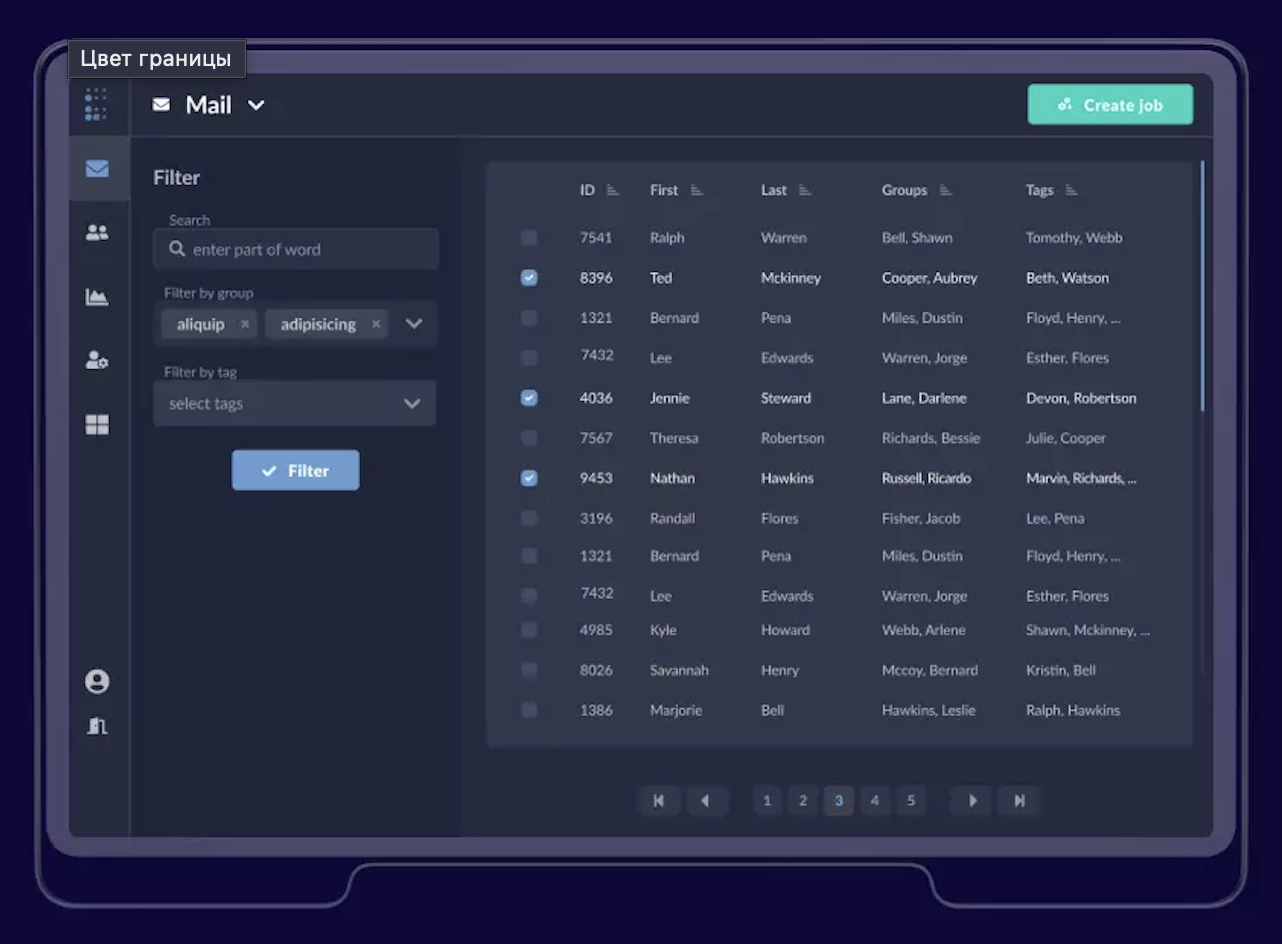Go to page 4

pos(875,800)
